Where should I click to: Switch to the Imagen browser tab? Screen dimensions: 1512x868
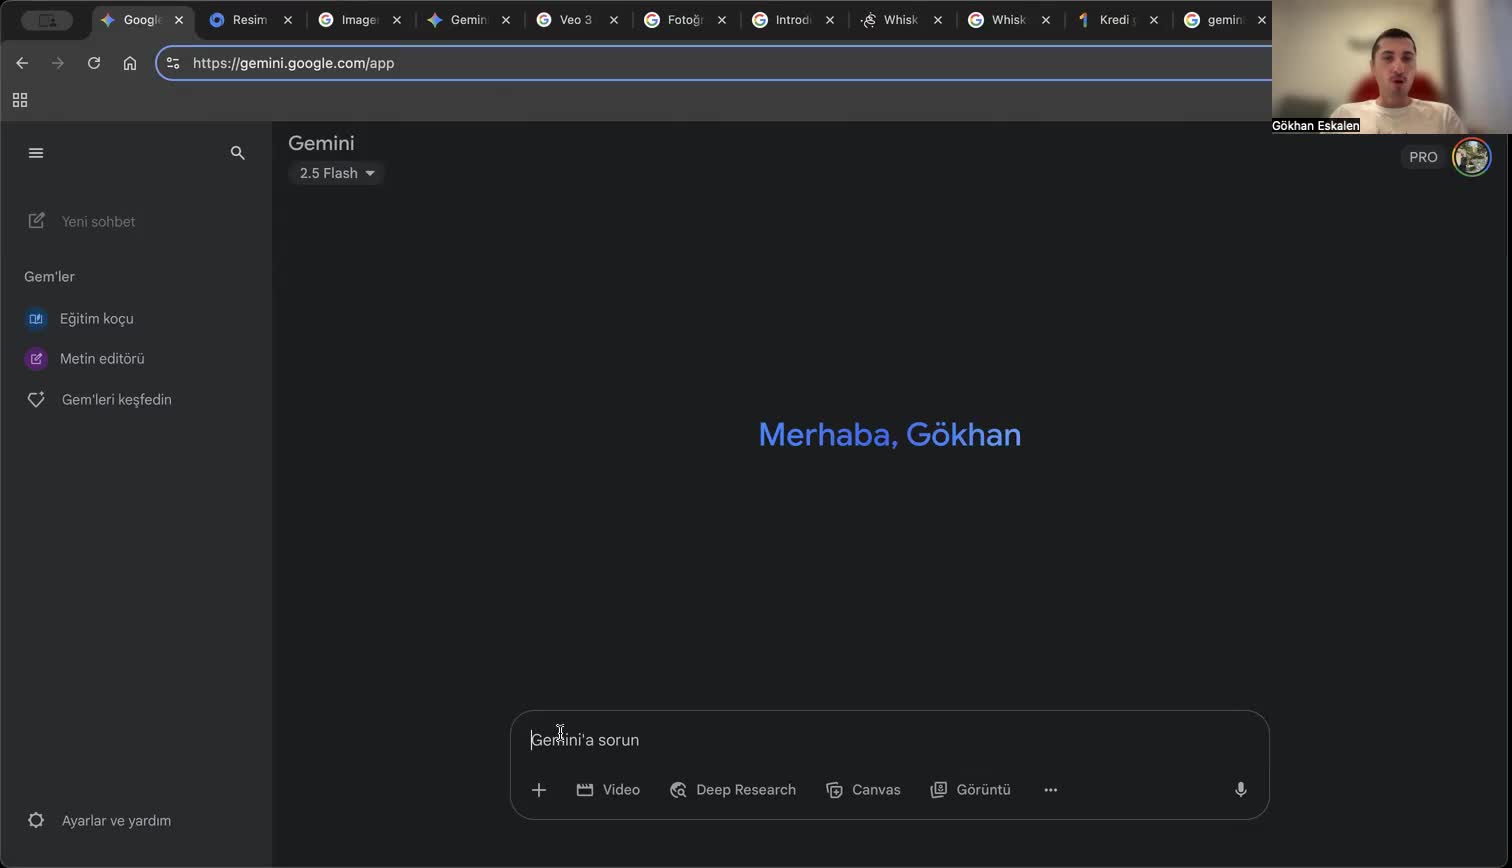(358, 20)
